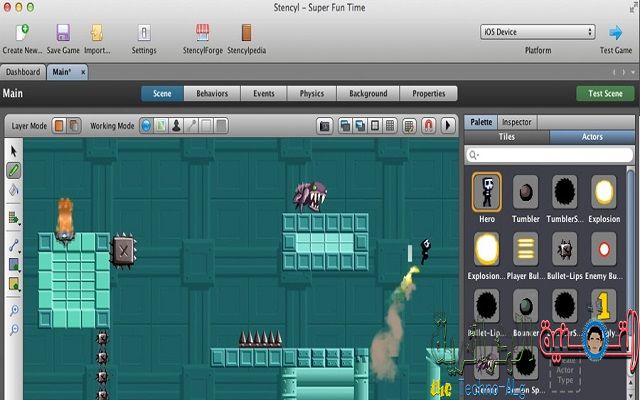Toggle the magnet snapping button
Screen dimensions: 640x400
427,126
